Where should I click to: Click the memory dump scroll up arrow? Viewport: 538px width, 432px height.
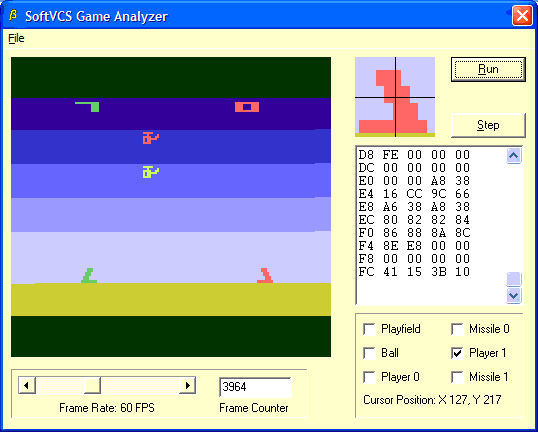(513, 156)
